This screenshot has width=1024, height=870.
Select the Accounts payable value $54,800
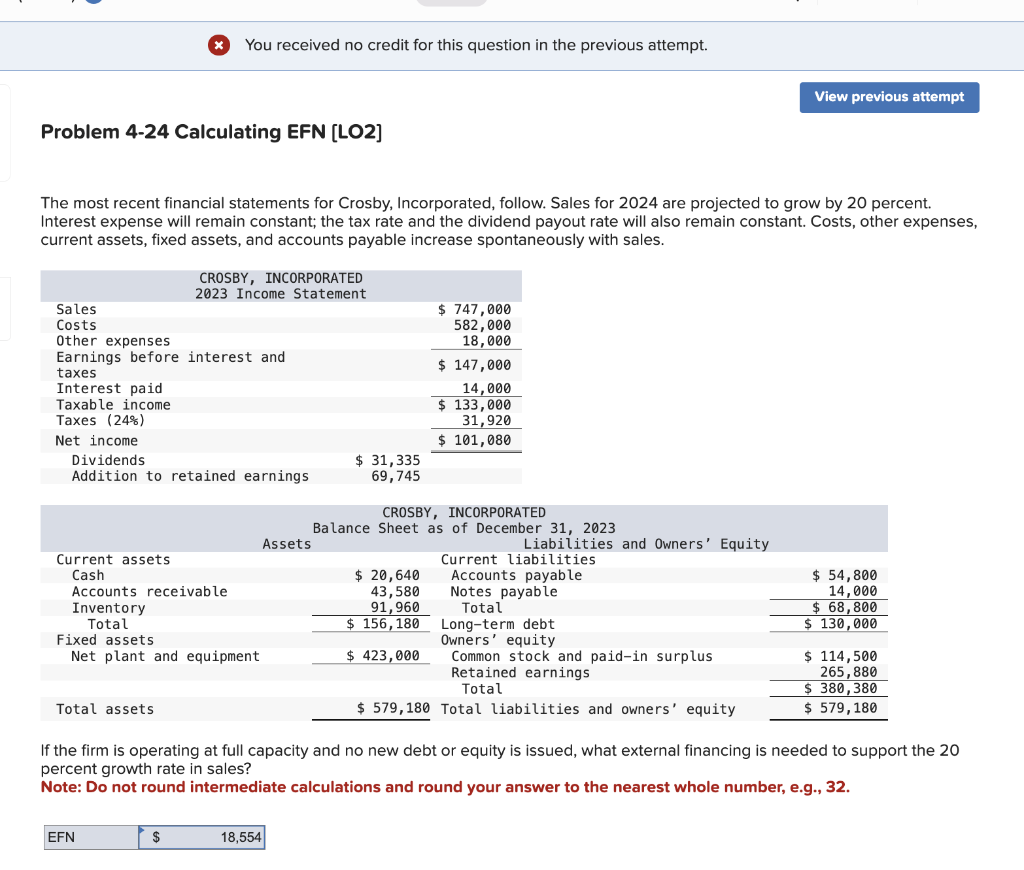coord(844,575)
